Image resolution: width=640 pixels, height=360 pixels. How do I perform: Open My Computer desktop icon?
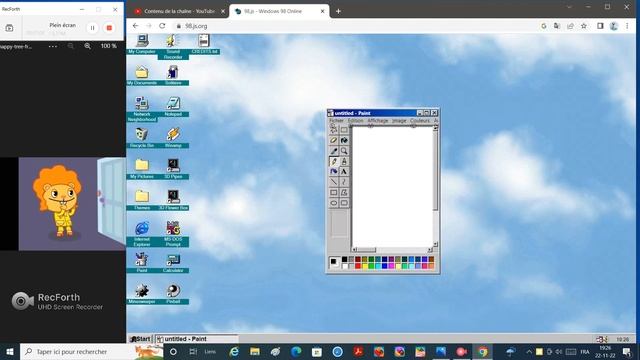click(x=142, y=44)
